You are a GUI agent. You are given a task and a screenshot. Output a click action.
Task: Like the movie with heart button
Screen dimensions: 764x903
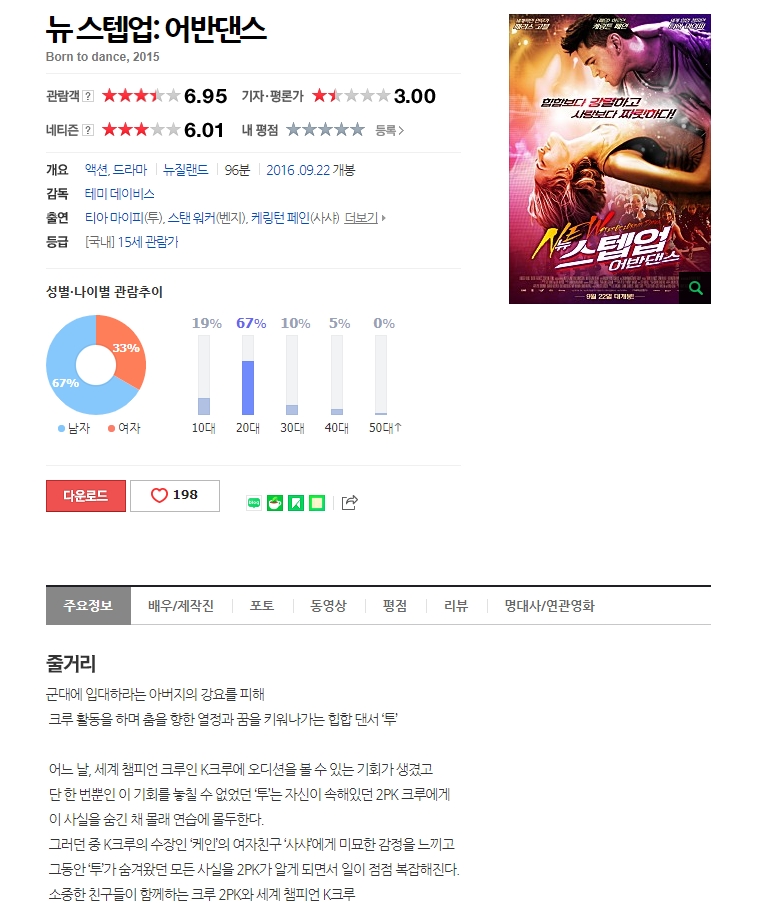(x=175, y=495)
